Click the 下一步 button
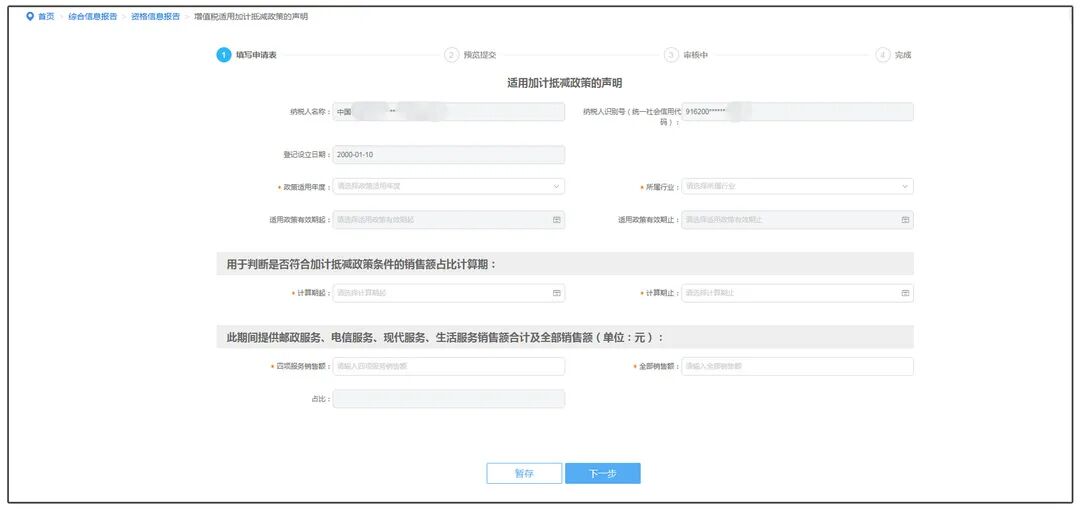 pyautogui.click(x=603, y=473)
